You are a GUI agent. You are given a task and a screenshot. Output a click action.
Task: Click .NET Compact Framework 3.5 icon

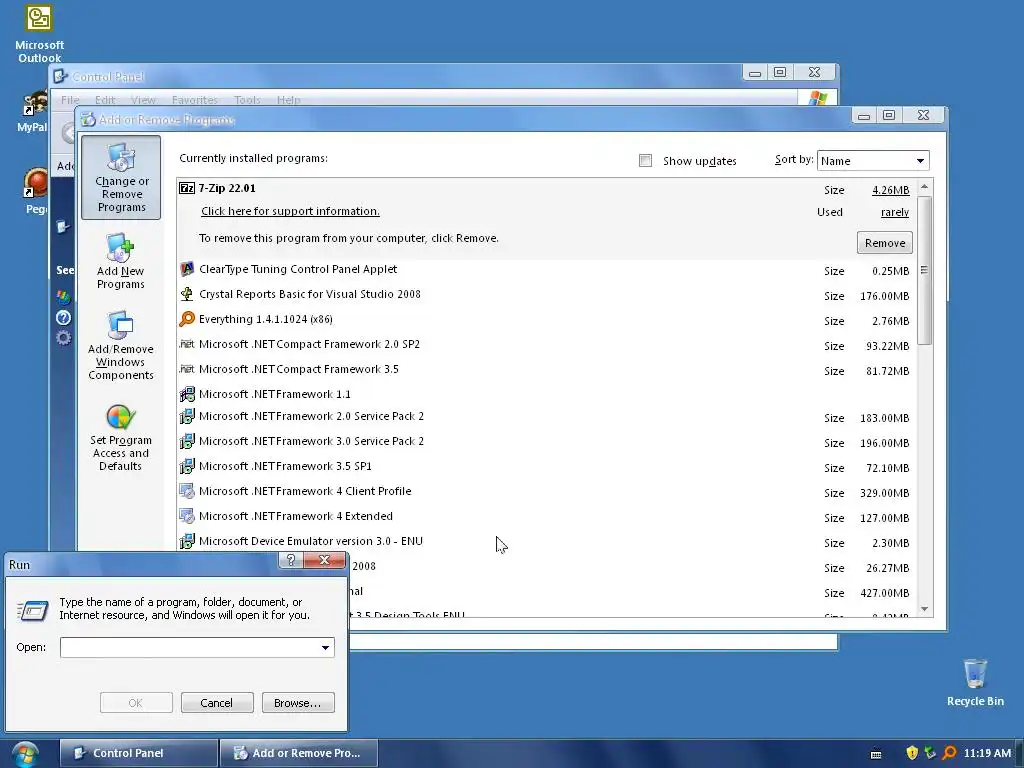pos(187,369)
